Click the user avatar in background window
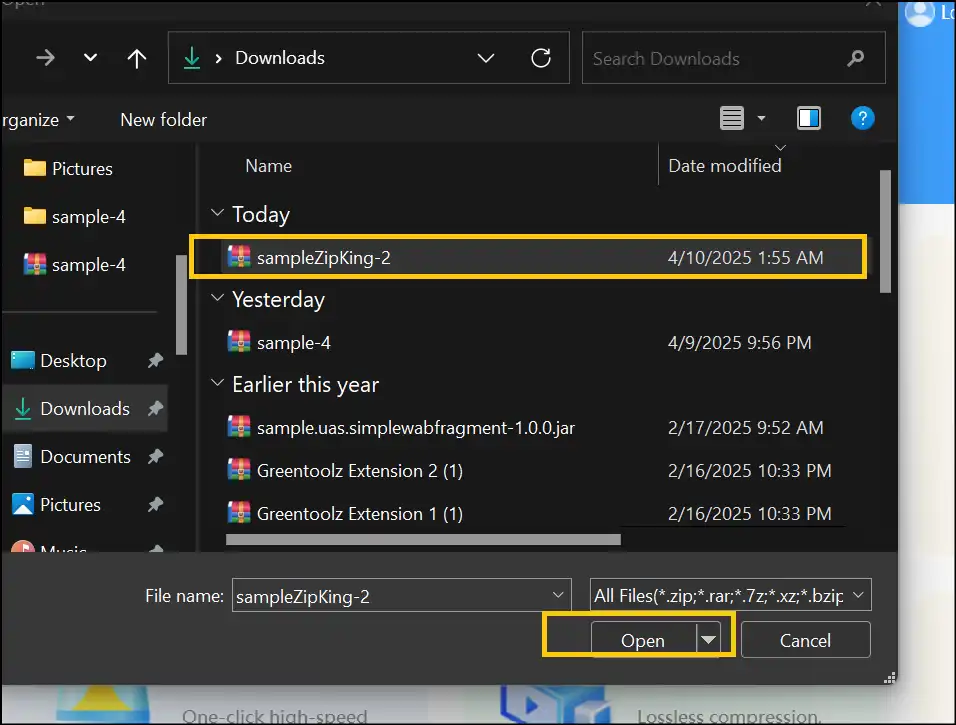The image size is (956, 725). pos(919,12)
